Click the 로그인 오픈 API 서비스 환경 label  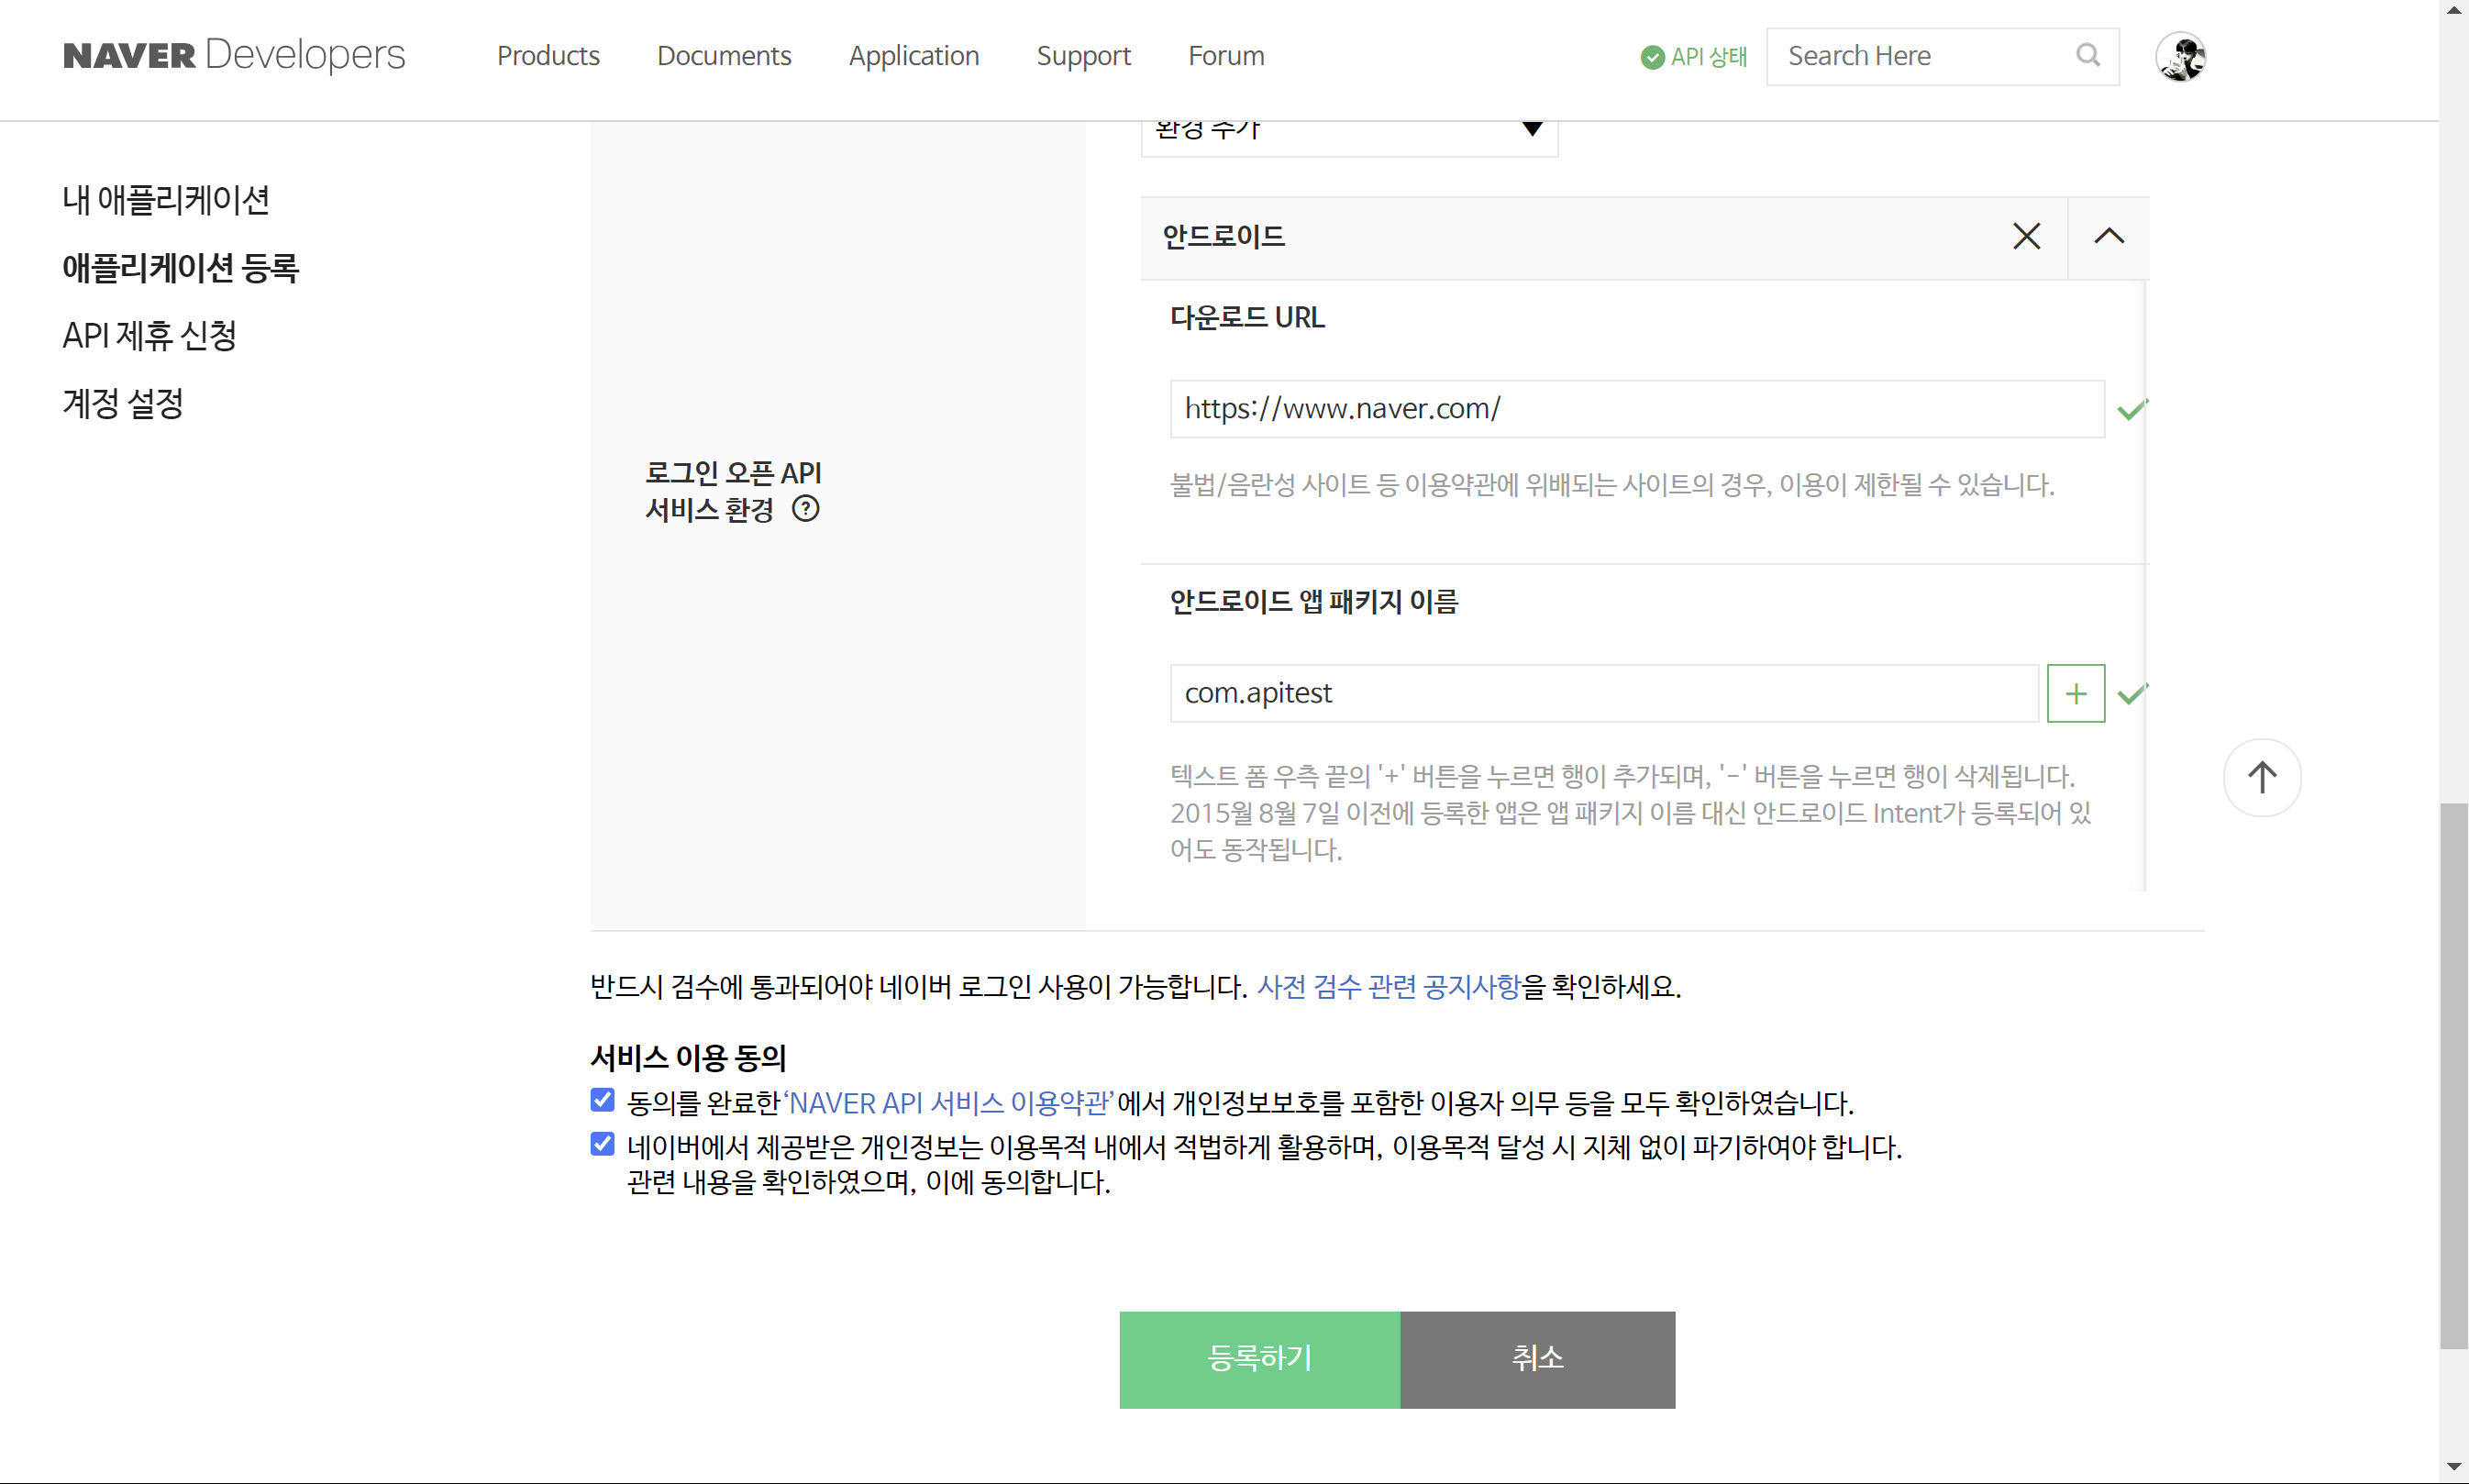[x=733, y=491]
